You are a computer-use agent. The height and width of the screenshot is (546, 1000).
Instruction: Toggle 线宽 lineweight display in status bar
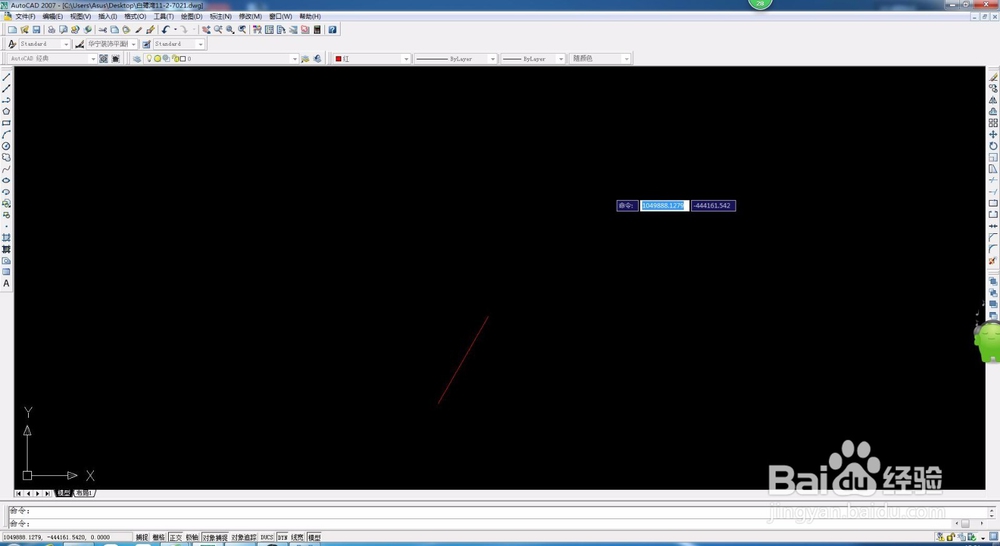298,538
